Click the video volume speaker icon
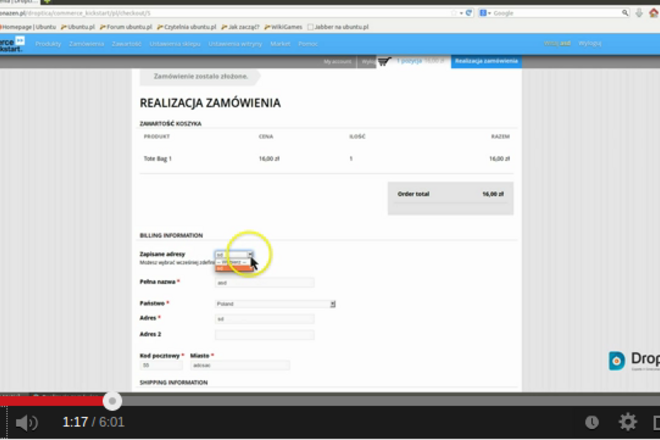 click(x=26, y=422)
